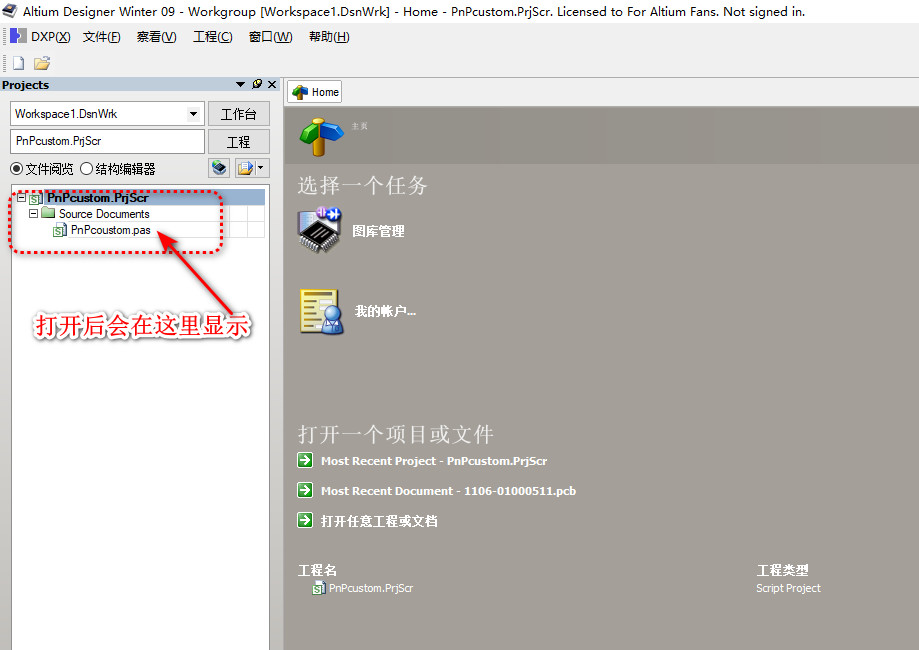Select the 结构编辑器 radio button

(87, 169)
